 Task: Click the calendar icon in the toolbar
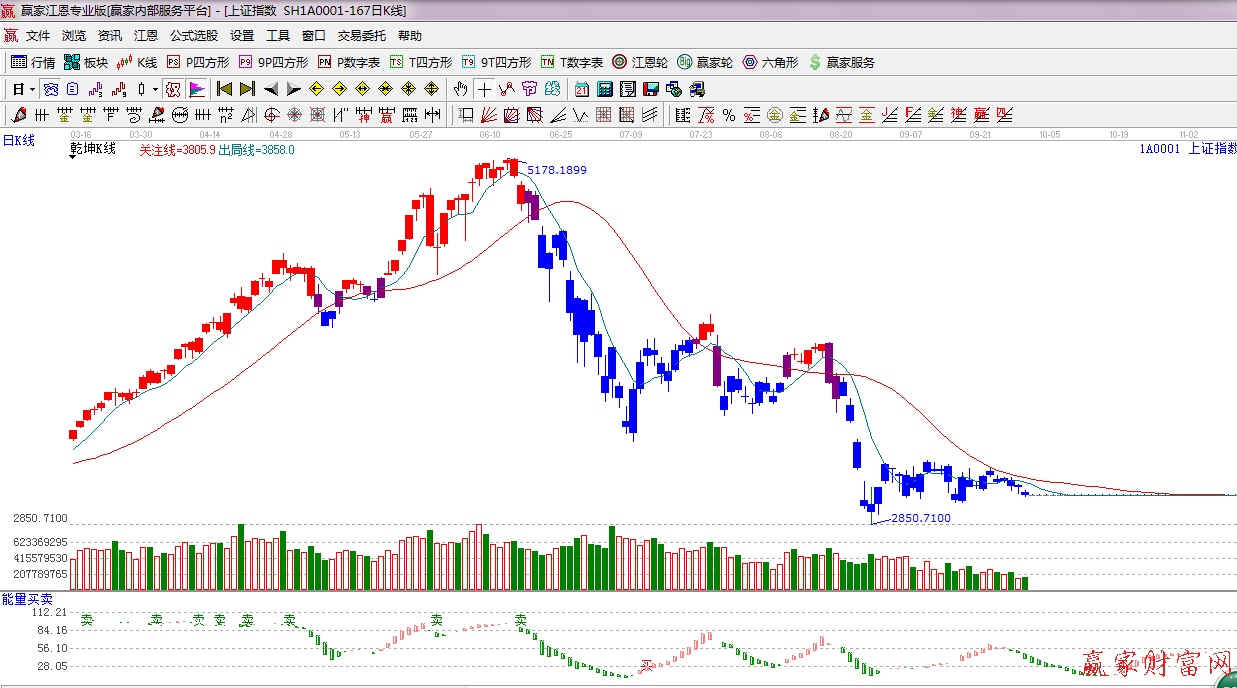pyautogui.click(x=581, y=89)
